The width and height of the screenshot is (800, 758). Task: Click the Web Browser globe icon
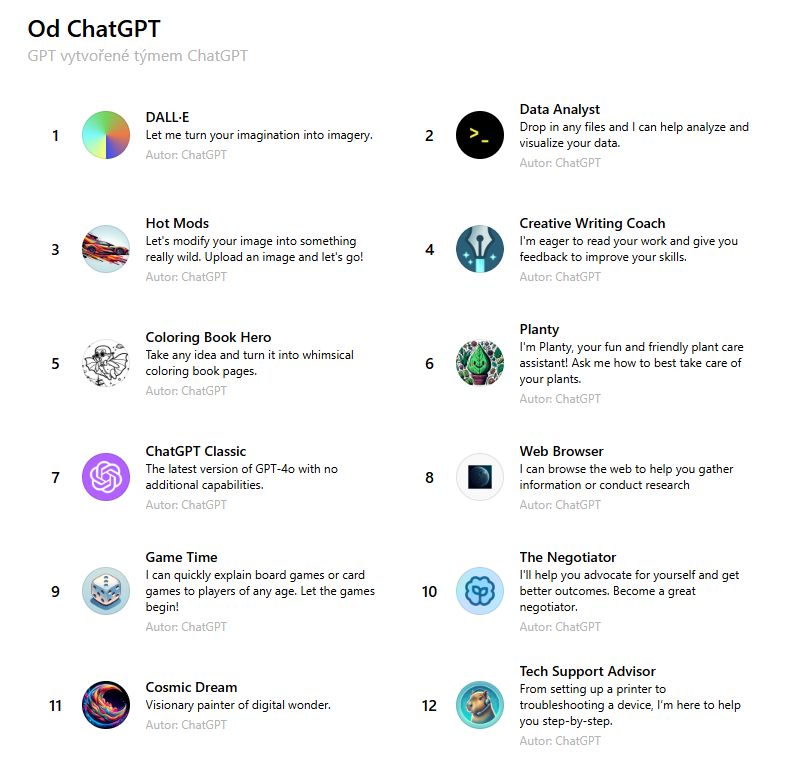point(480,477)
